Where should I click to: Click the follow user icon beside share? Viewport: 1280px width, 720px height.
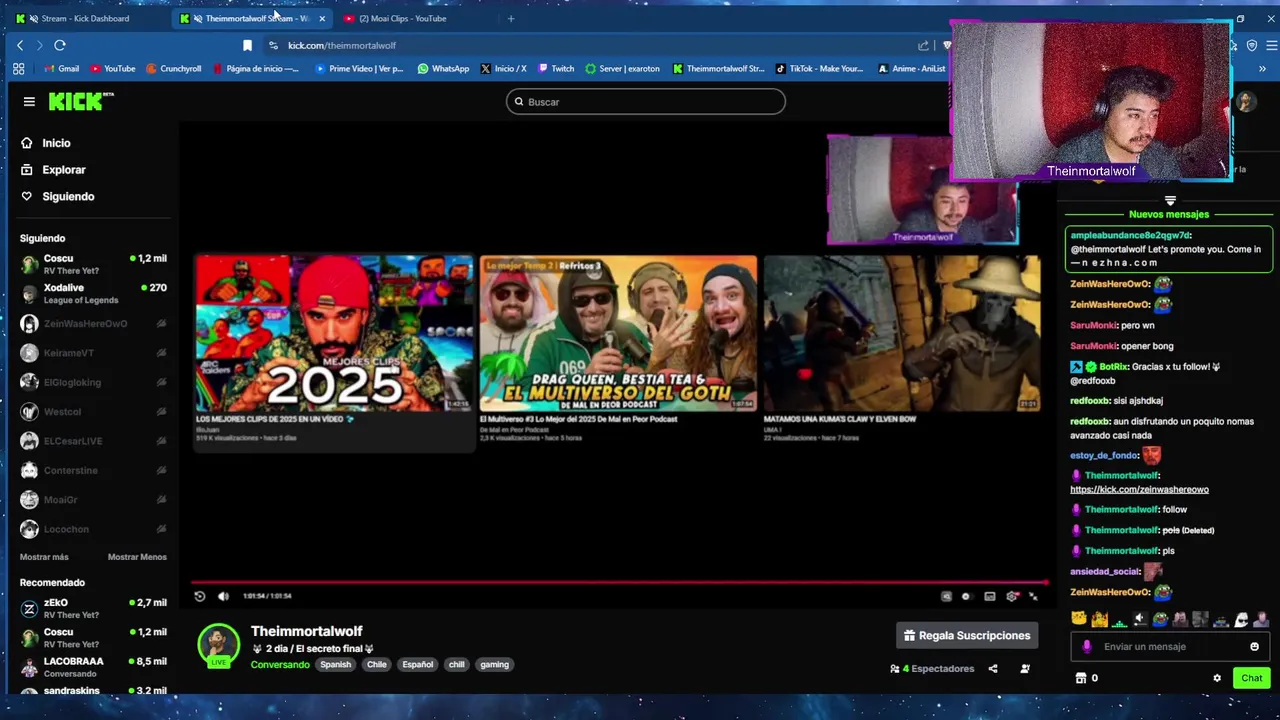(x=1025, y=669)
